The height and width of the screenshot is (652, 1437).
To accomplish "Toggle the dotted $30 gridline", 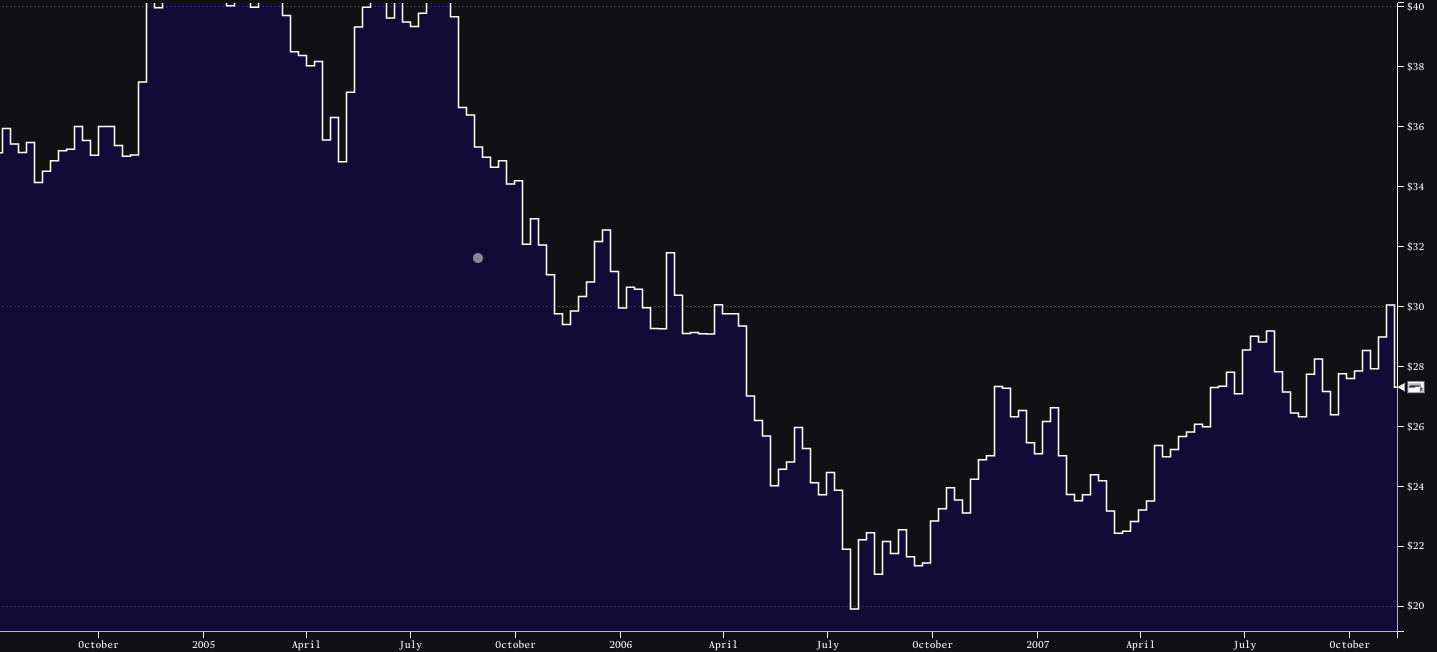I will coord(700,307).
